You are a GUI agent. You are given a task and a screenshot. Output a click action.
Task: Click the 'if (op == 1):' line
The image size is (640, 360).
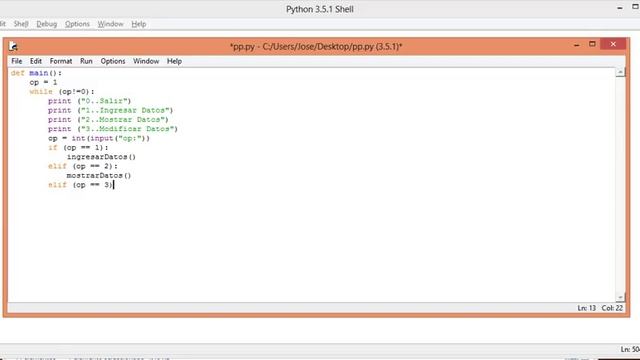[x=78, y=148]
